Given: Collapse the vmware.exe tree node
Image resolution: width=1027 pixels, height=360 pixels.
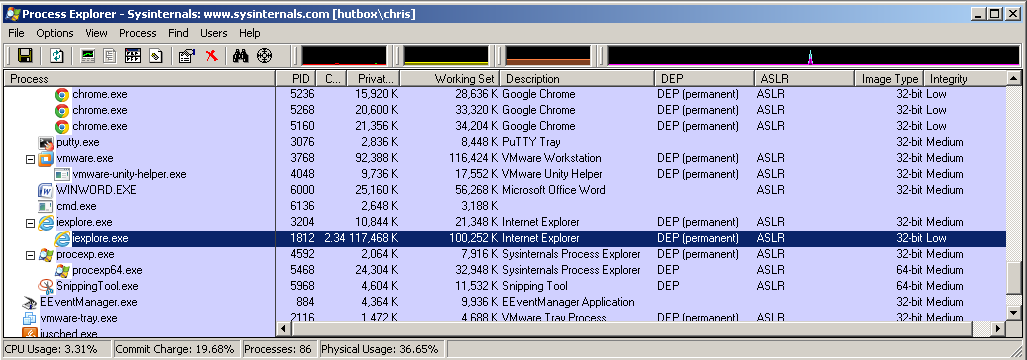Looking at the screenshot, I should tap(30, 158).
